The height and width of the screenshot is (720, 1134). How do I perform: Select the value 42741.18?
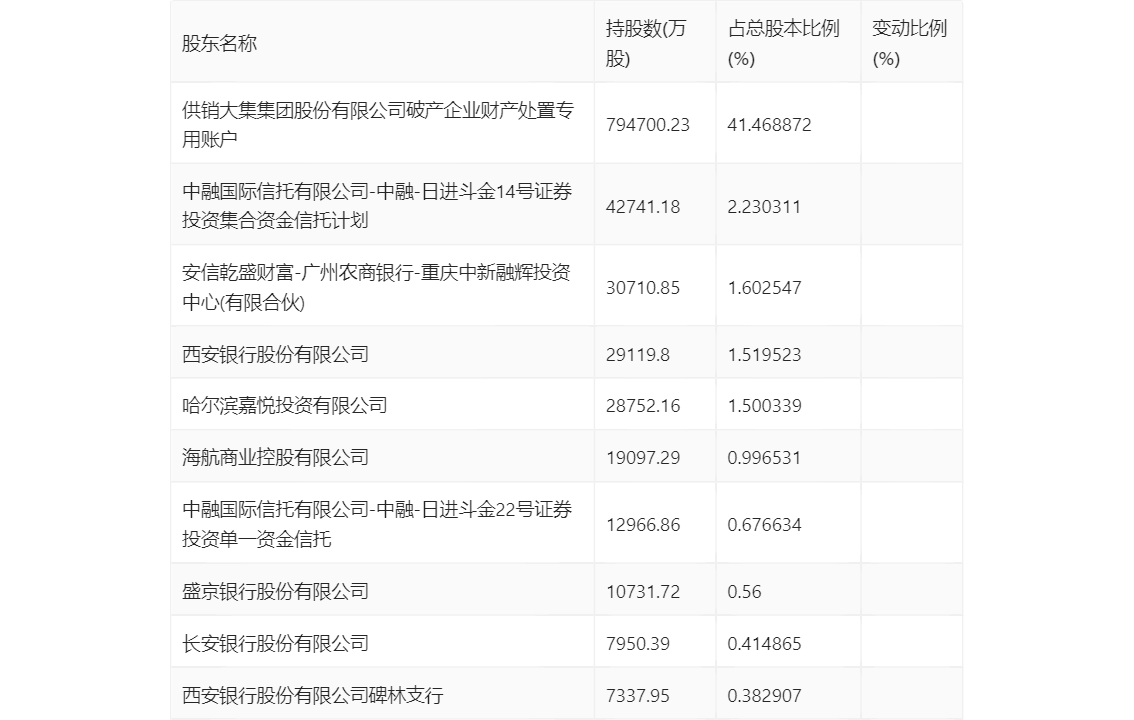pyautogui.click(x=643, y=207)
